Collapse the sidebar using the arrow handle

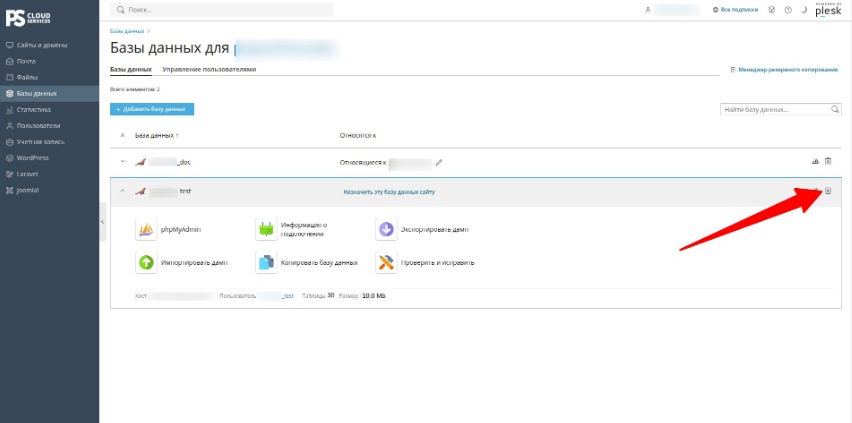(x=103, y=222)
